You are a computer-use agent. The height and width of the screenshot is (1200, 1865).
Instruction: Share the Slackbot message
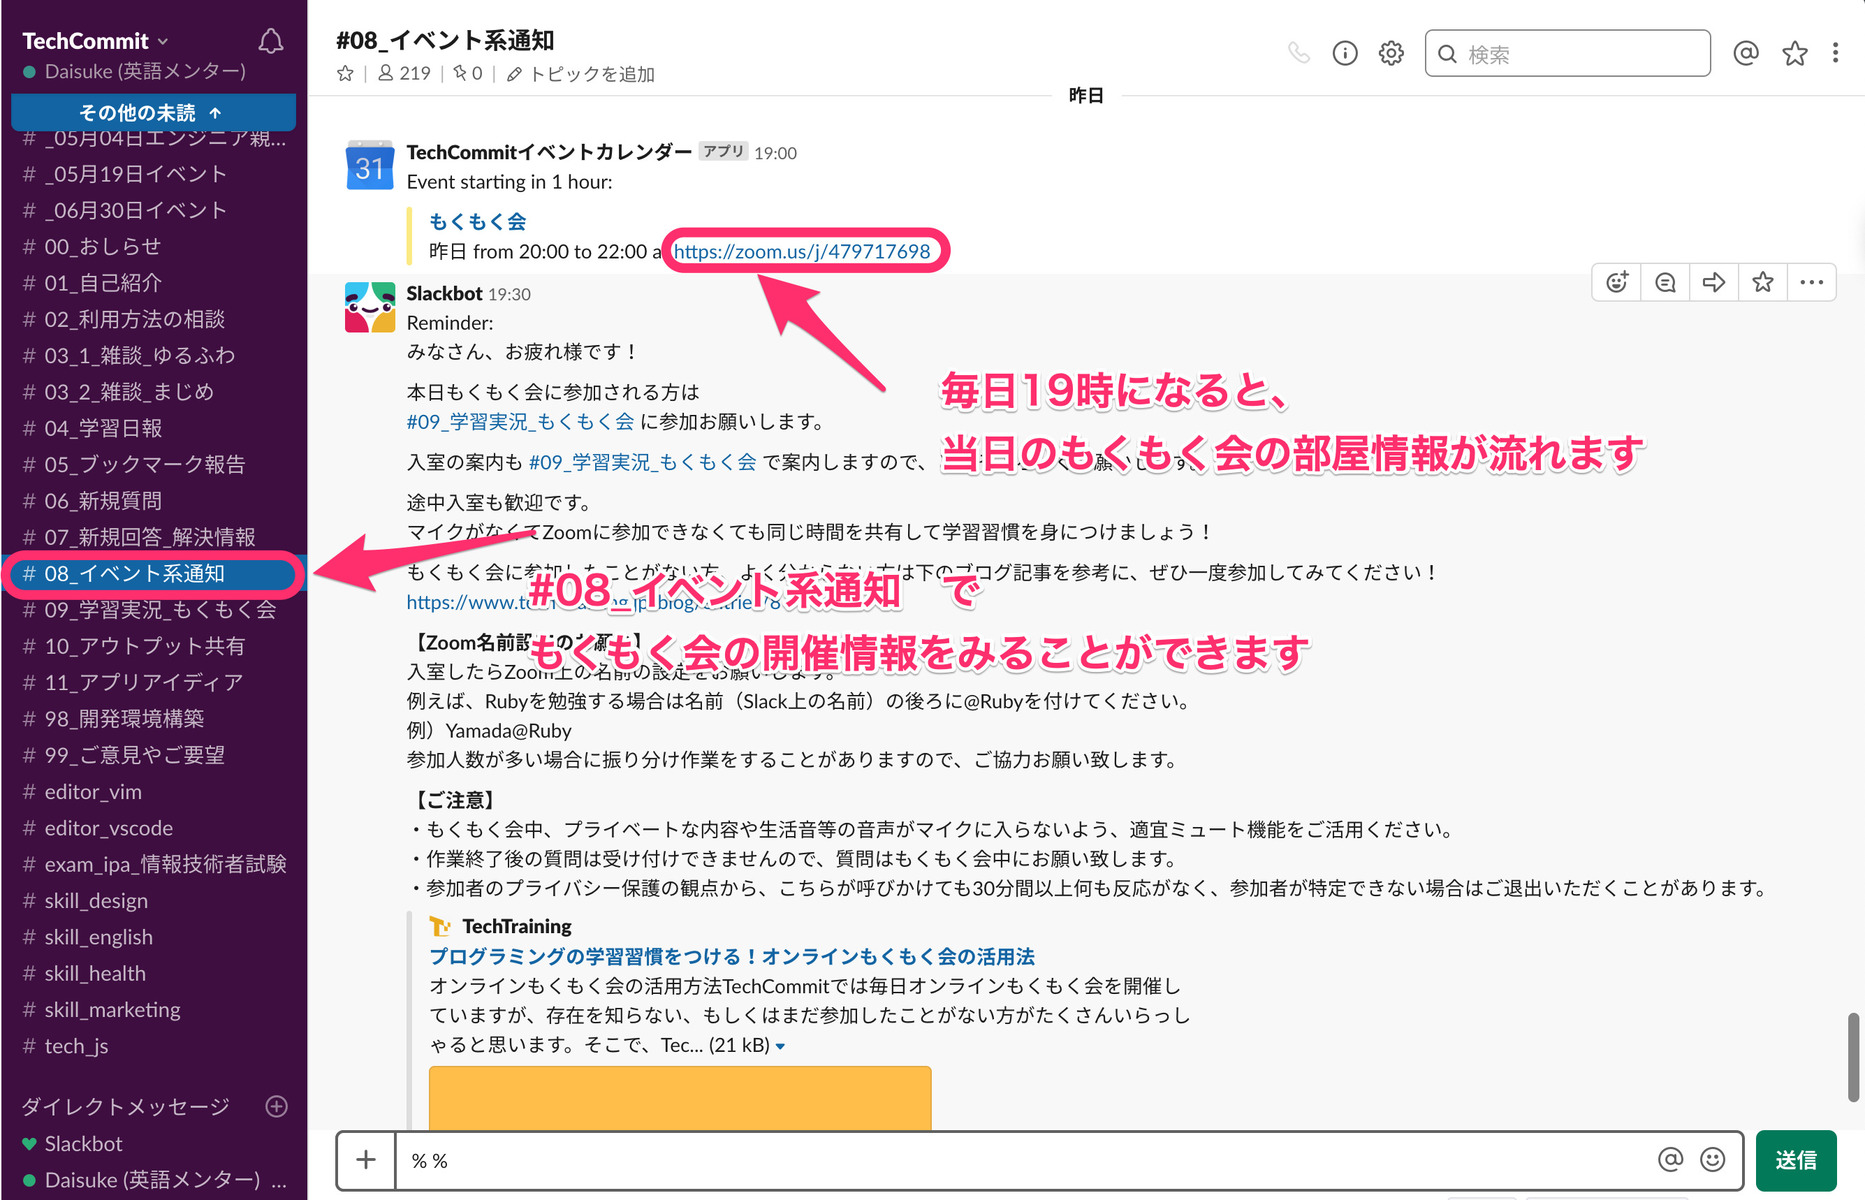tap(1714, 283)
